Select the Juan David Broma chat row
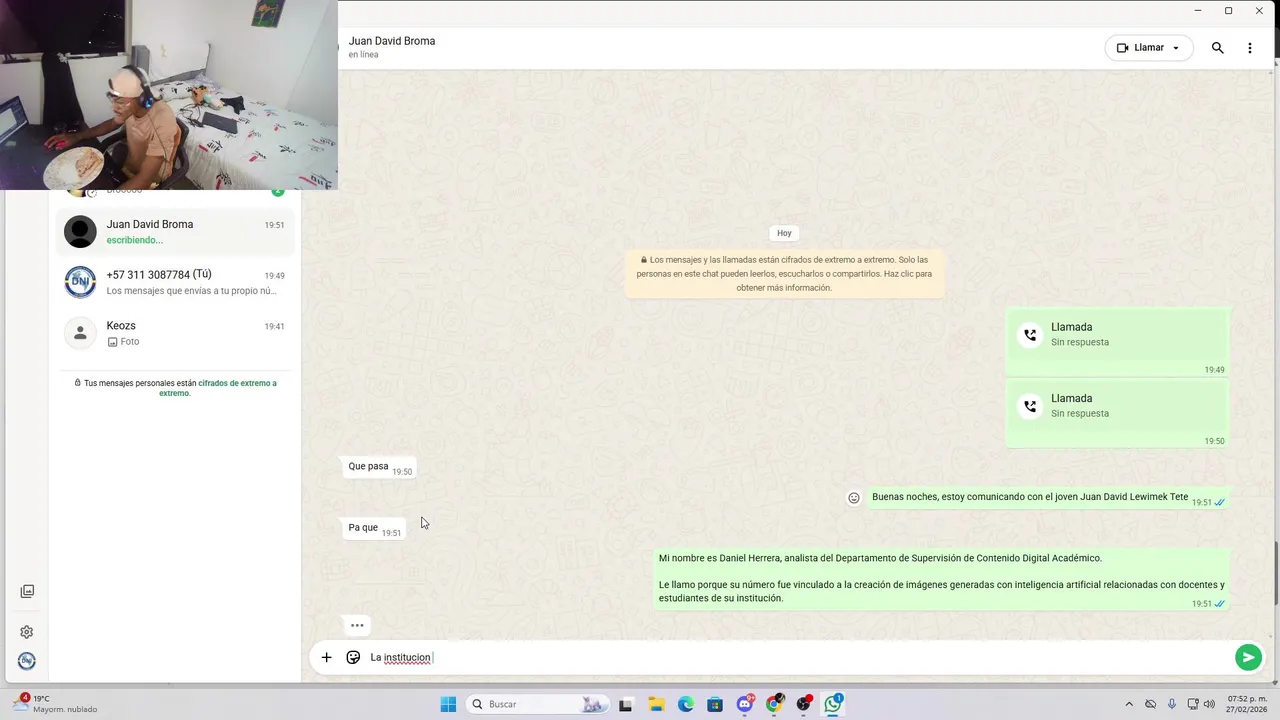This screenshot has width=1280, height=720. click(175, 232)
